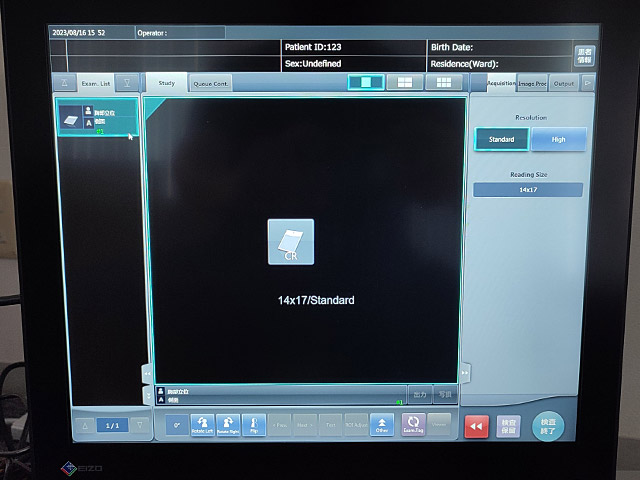Click the Rotate Left button

[202, 425]
